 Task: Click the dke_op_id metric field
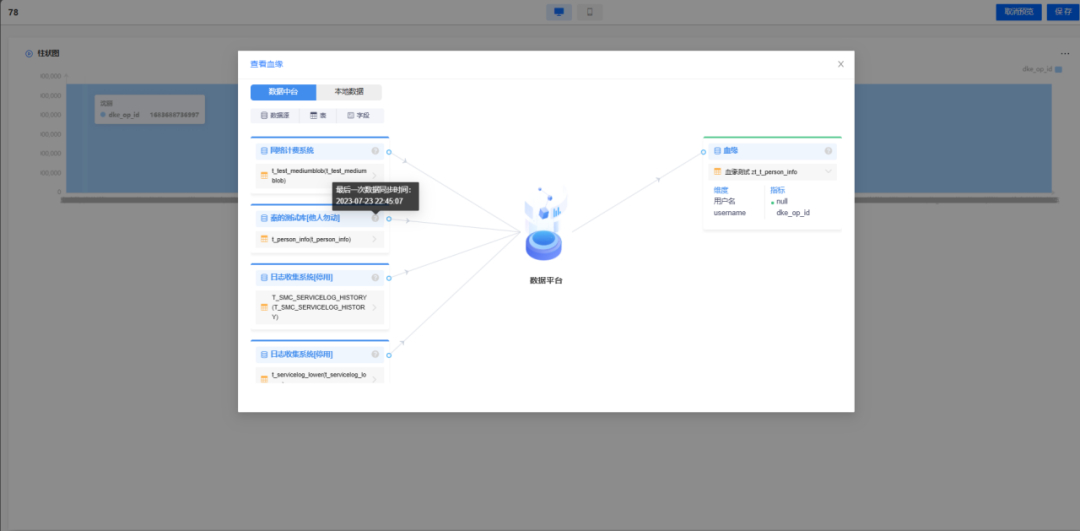(793, 213)
